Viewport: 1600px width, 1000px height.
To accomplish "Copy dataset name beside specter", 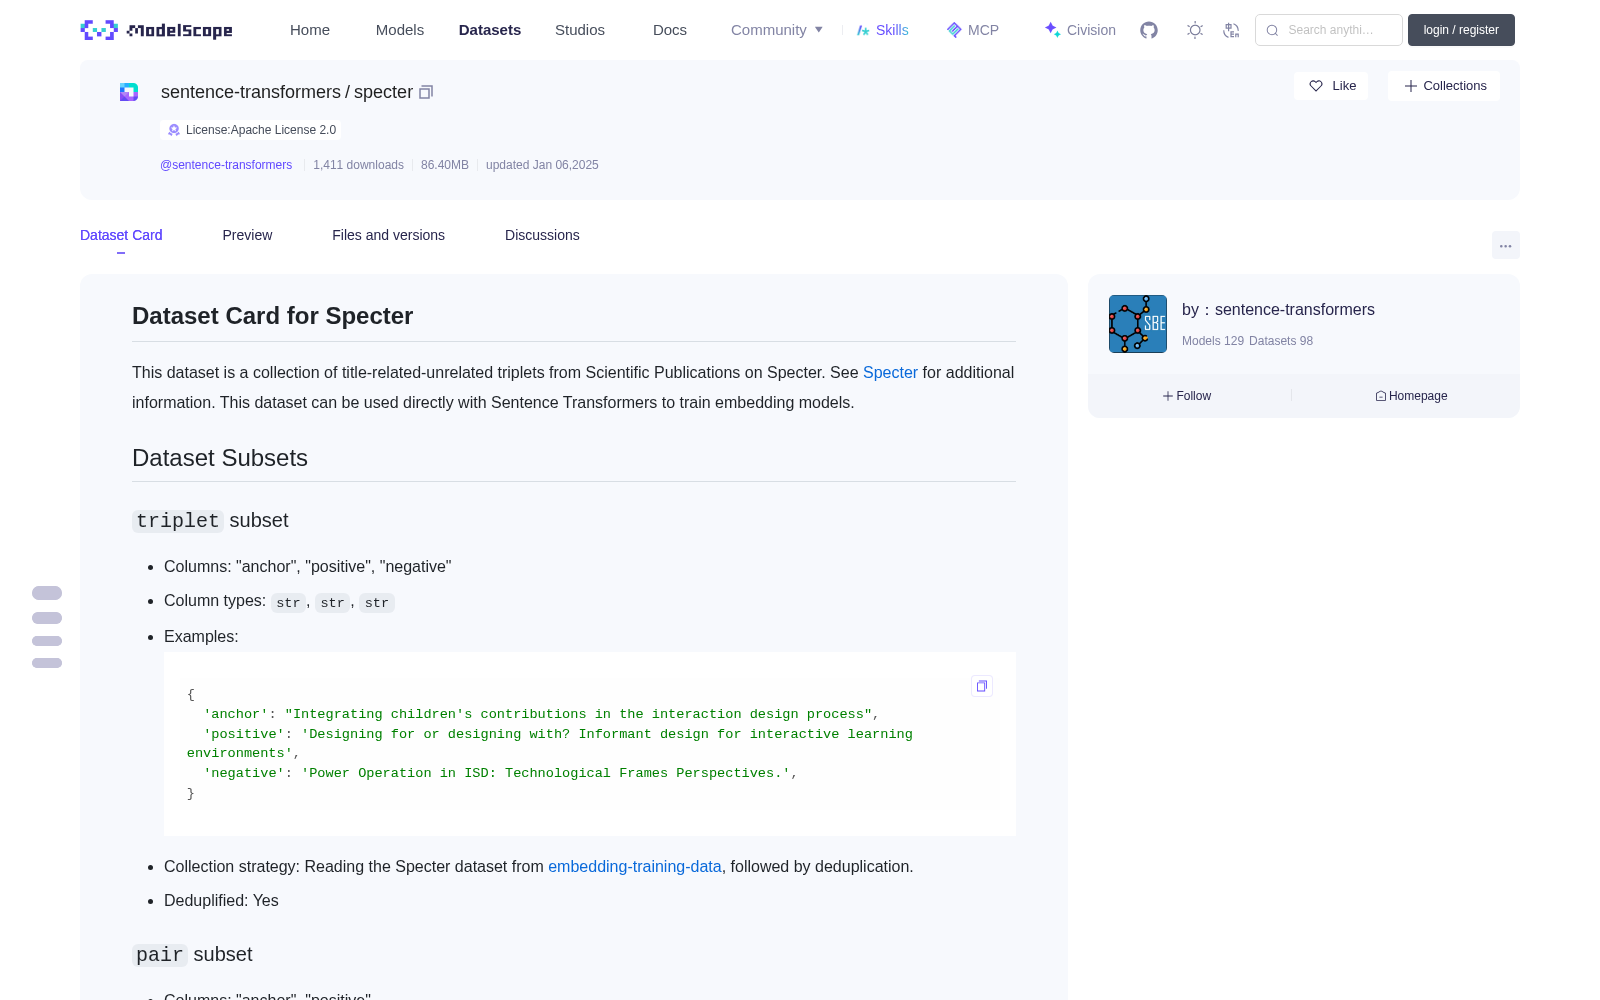I will coord(426,92).
